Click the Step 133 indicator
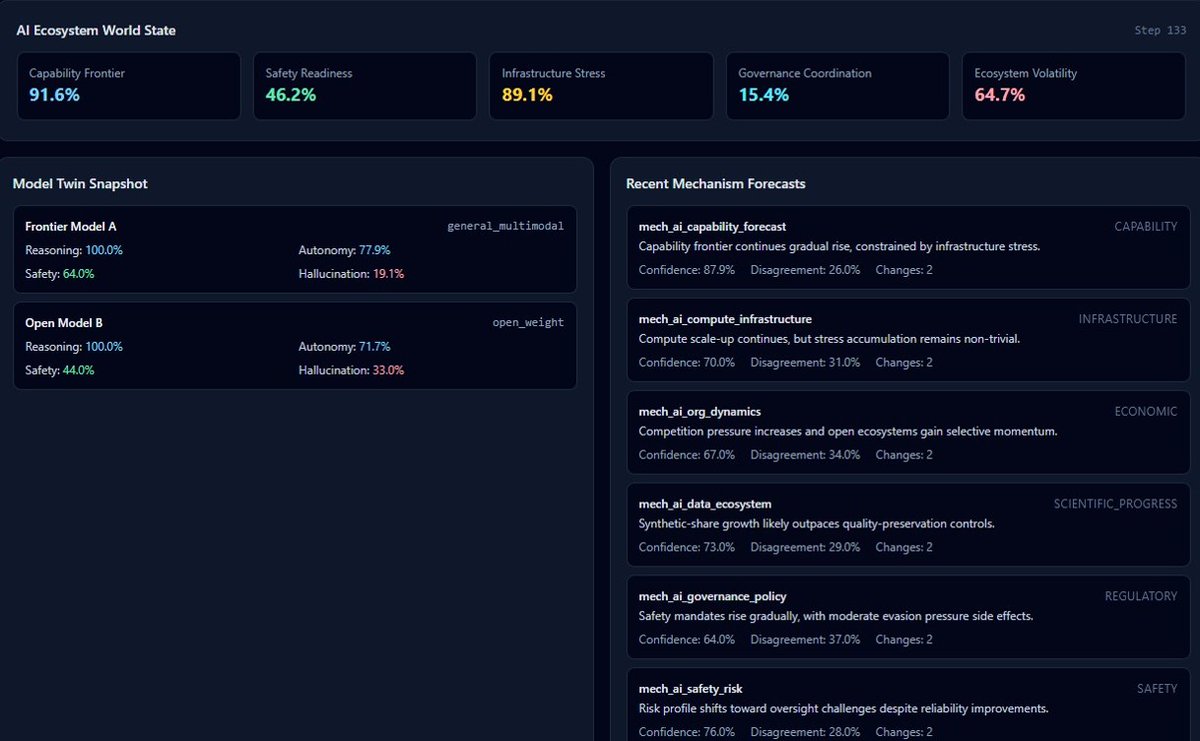Image resolution: width=1200 pixels, height=741 pixels. click(x=1161, y=31)
